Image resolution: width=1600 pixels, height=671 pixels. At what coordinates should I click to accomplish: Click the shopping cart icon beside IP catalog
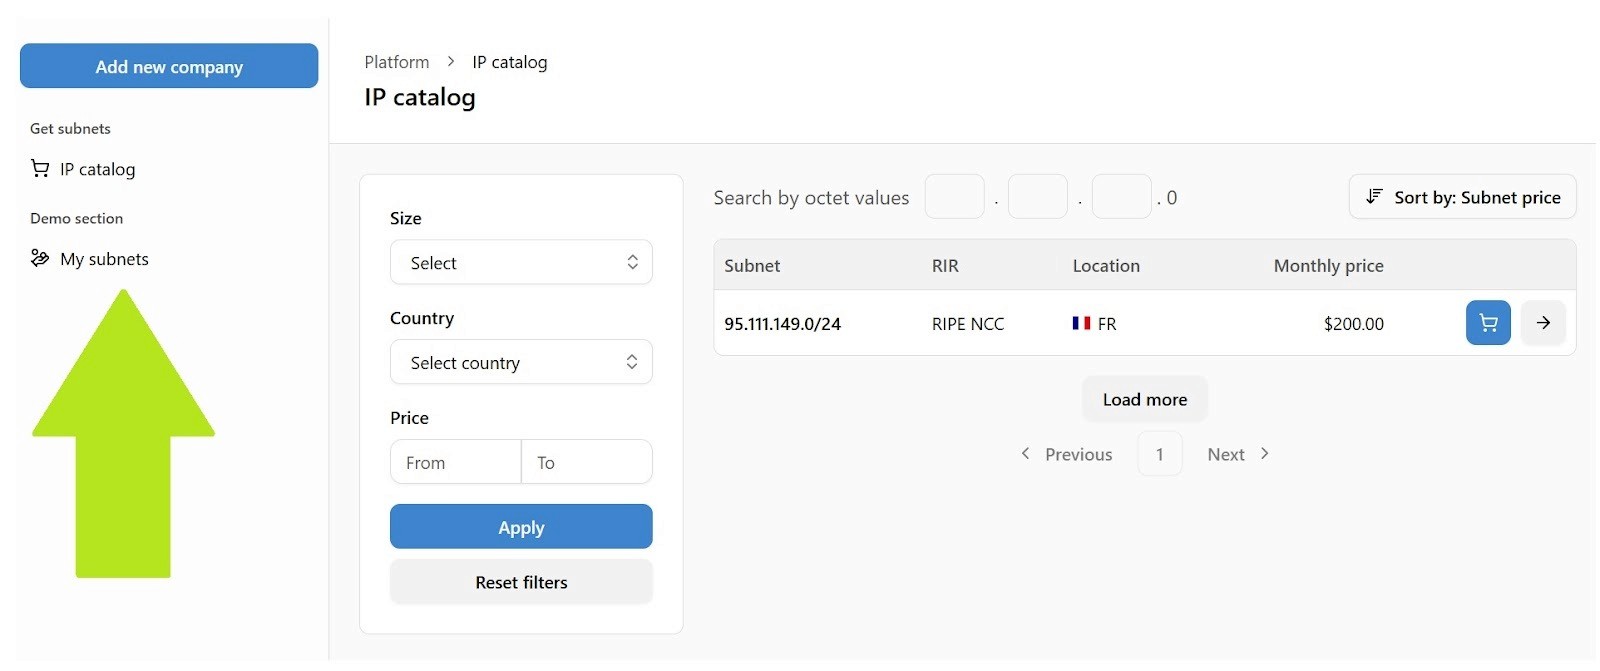[40, 169]
